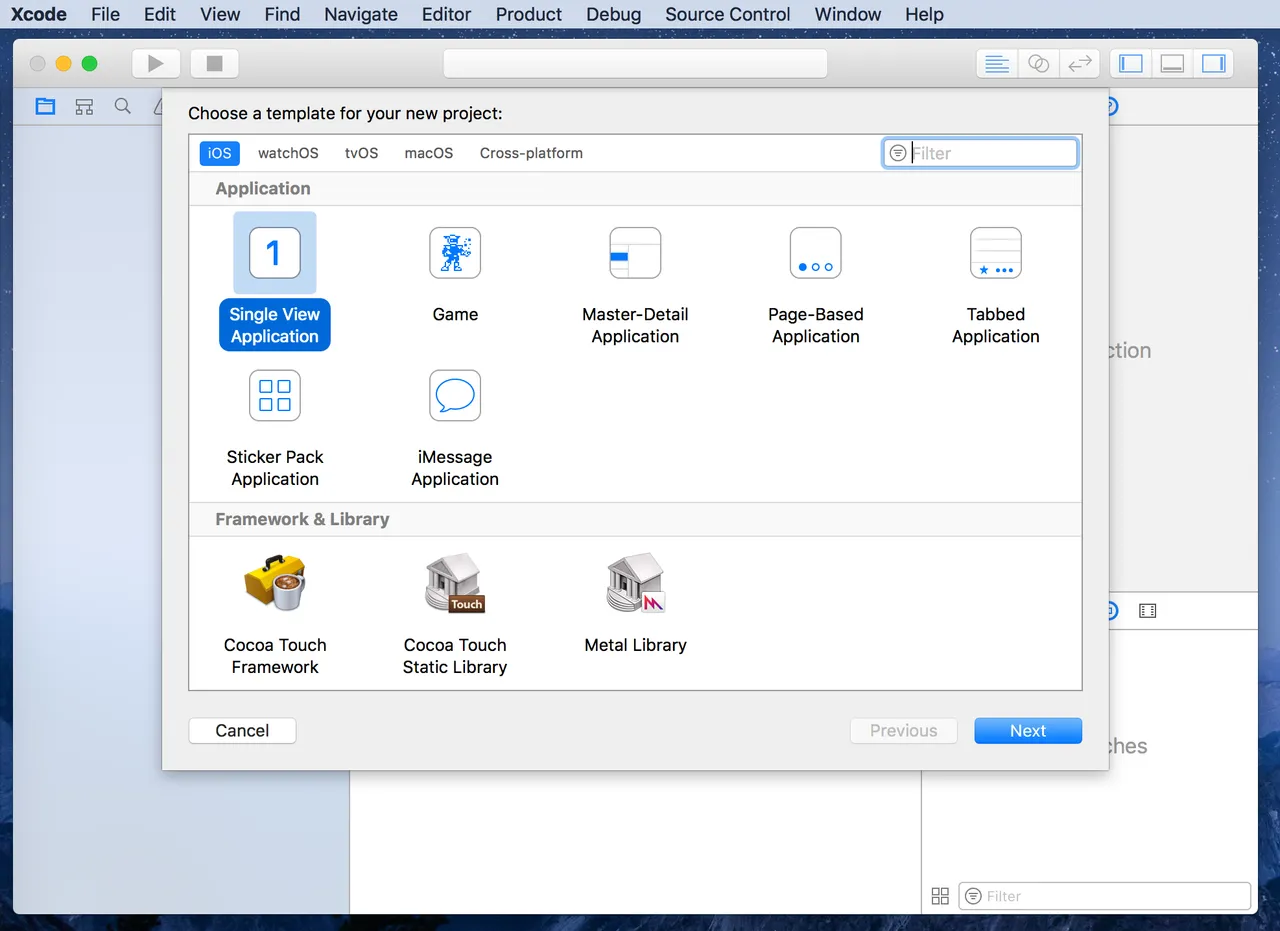Switch library to icon grid view
1280x931 pixels.
(x=940, y=896)
